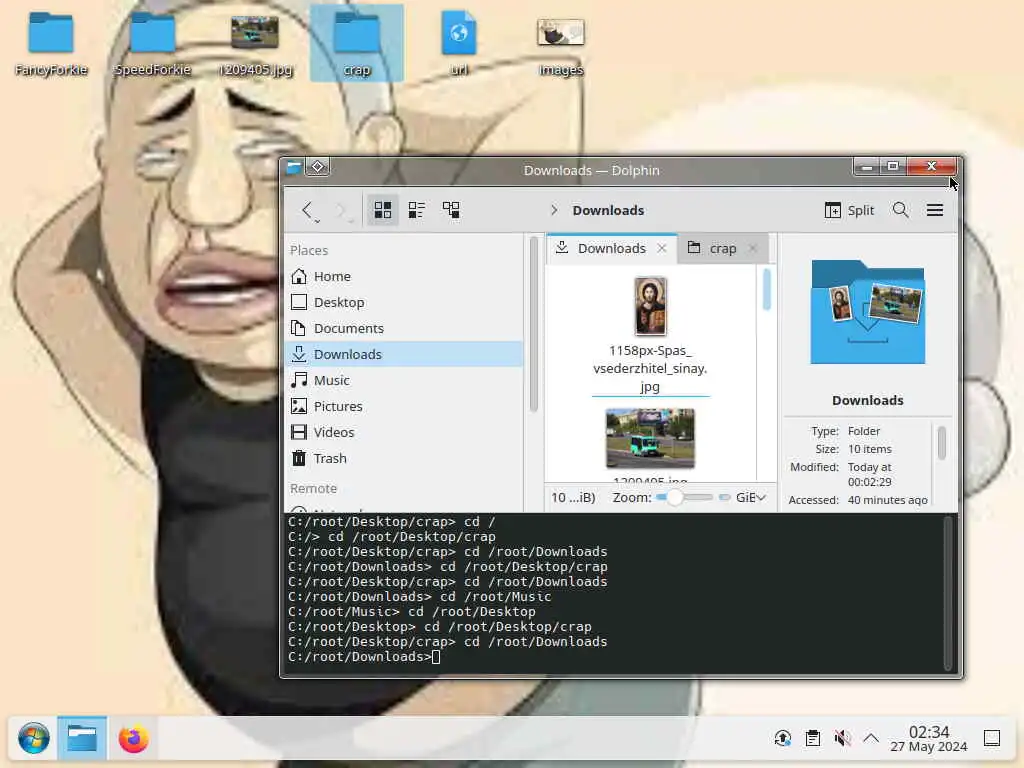
Task: Click the breadcrumb chevron before Downloads
Action: coord(554,210)
